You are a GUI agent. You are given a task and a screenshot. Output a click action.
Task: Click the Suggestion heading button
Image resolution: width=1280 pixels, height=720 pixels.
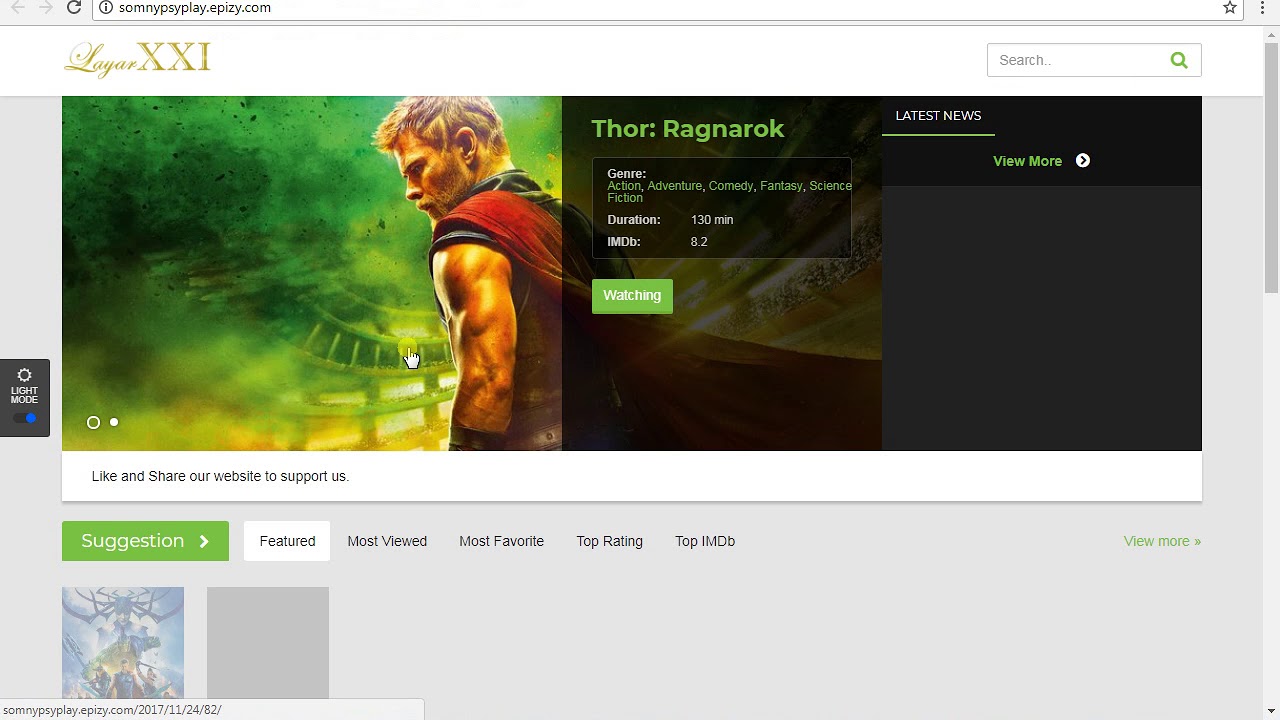tap(145, 541)
